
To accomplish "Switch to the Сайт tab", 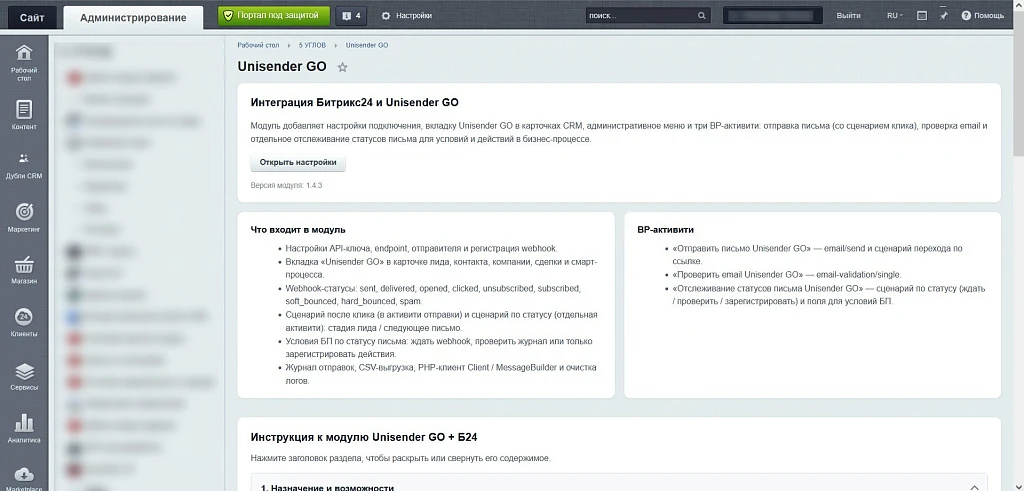I will (x=31, y=18).
